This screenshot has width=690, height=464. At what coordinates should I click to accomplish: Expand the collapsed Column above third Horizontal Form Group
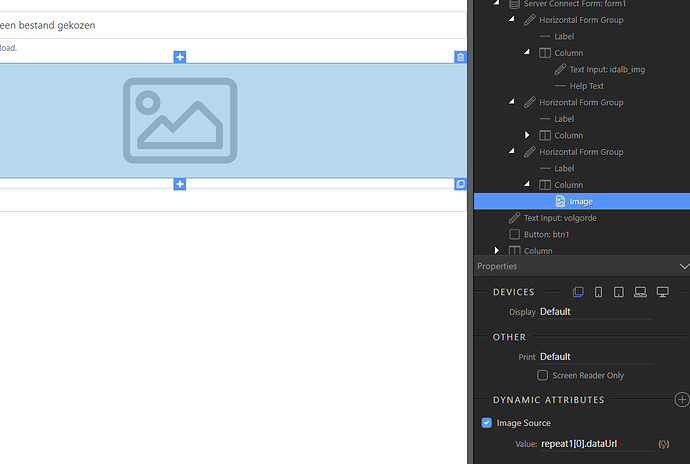[527, 135]
